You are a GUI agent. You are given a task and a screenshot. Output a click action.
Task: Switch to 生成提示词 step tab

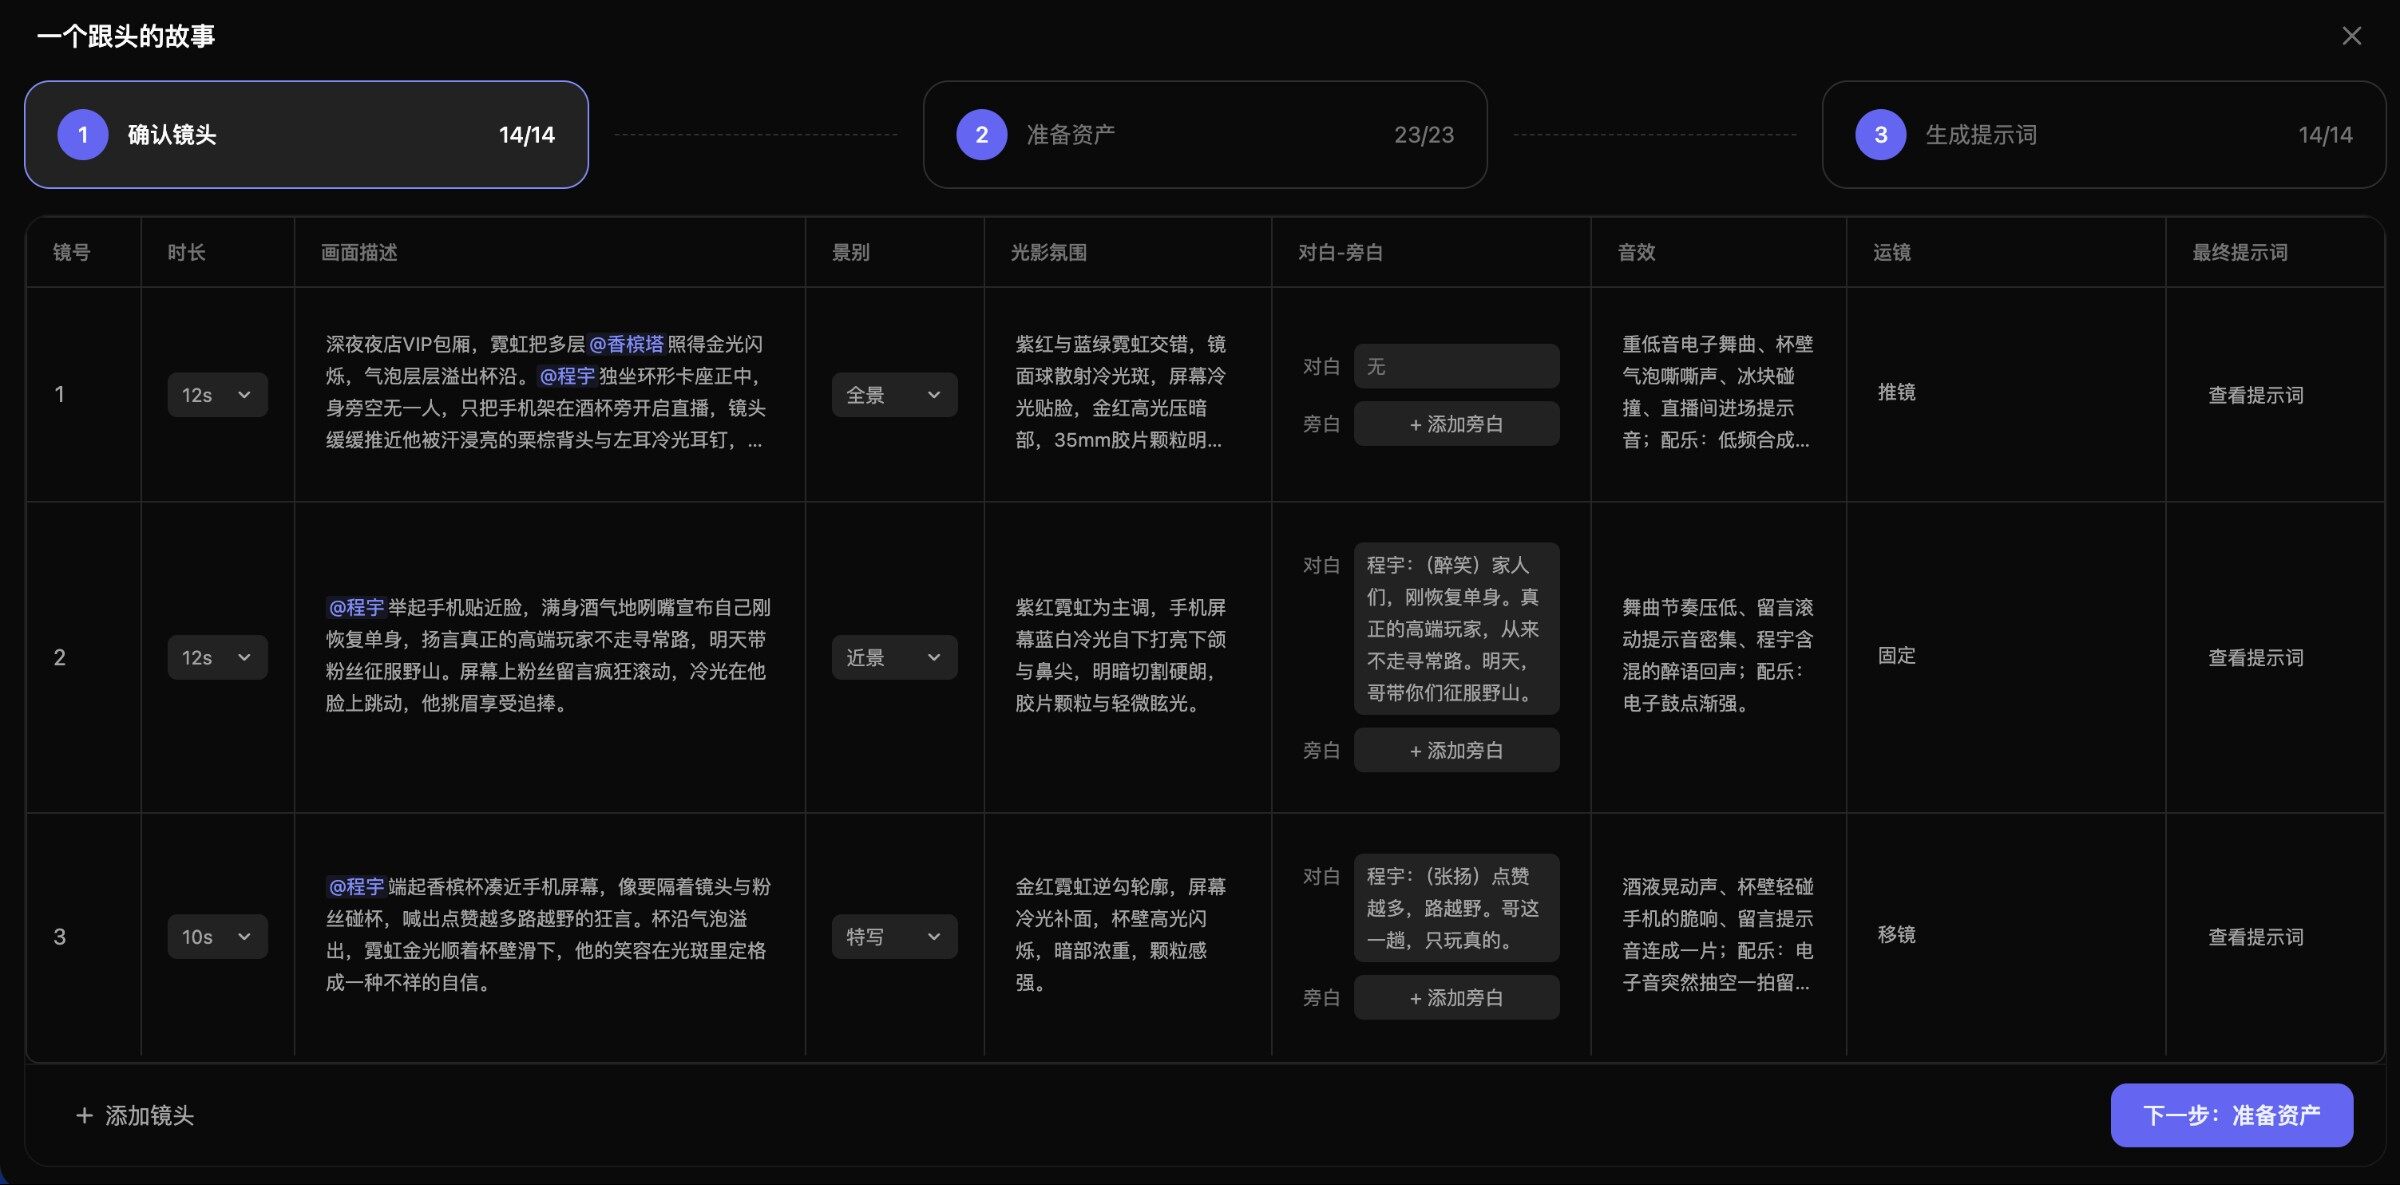point(2104,135)
